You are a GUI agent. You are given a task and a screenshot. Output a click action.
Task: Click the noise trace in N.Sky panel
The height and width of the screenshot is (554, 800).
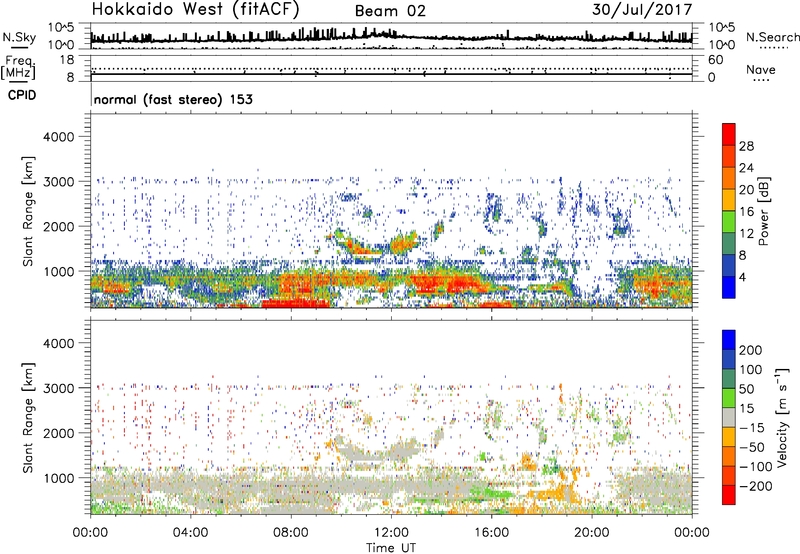coord(391,36)
